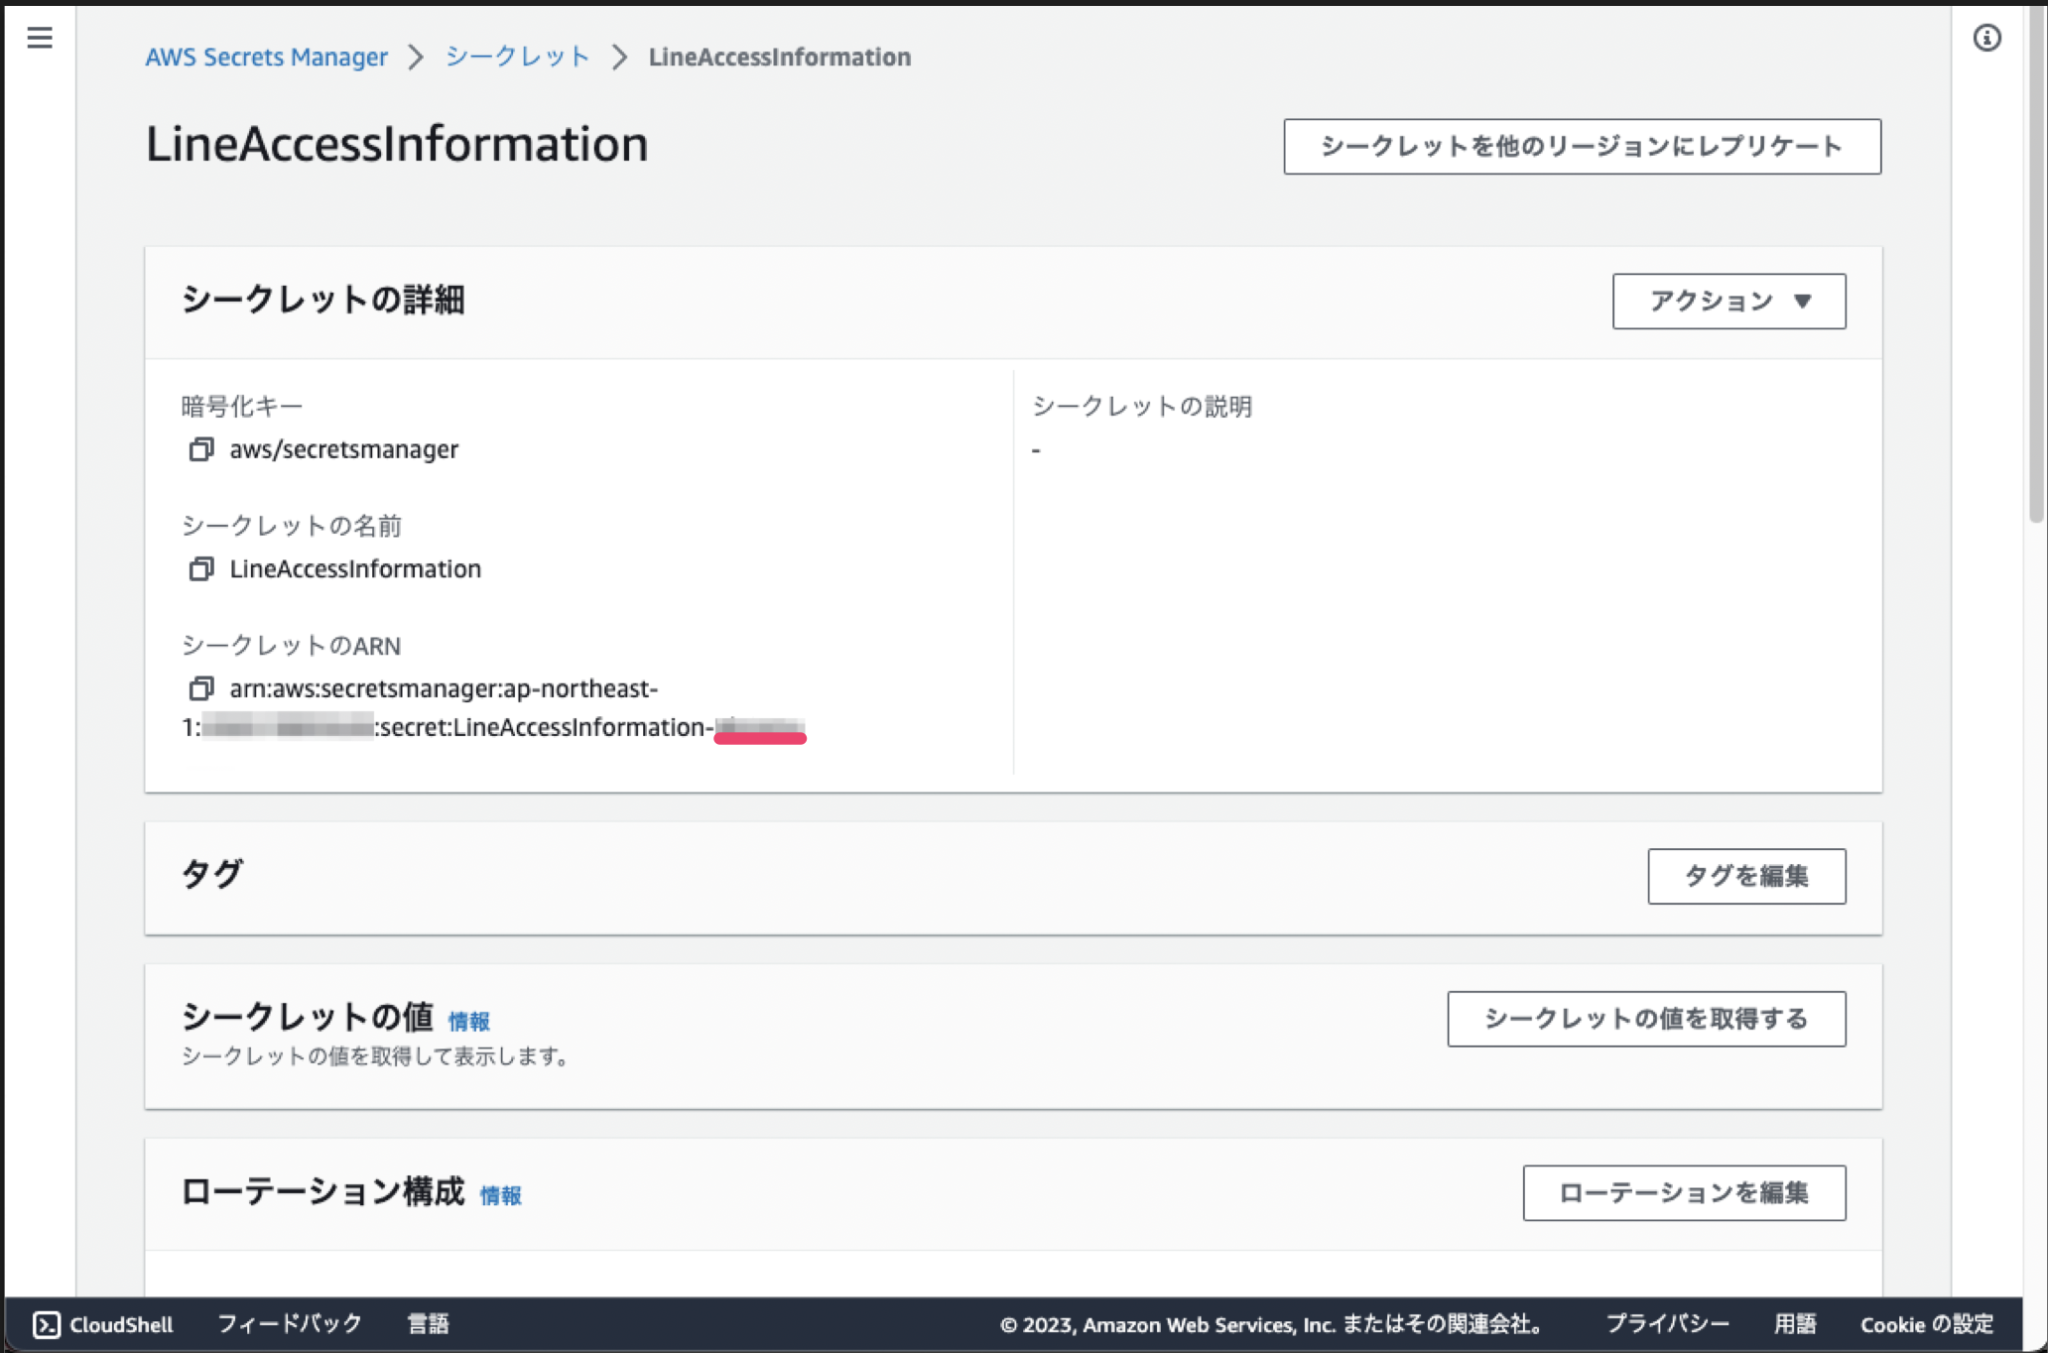Go to AWS Secrets Manager breadcrumb
The image size is (2048, 1353).
click(266, 57)
